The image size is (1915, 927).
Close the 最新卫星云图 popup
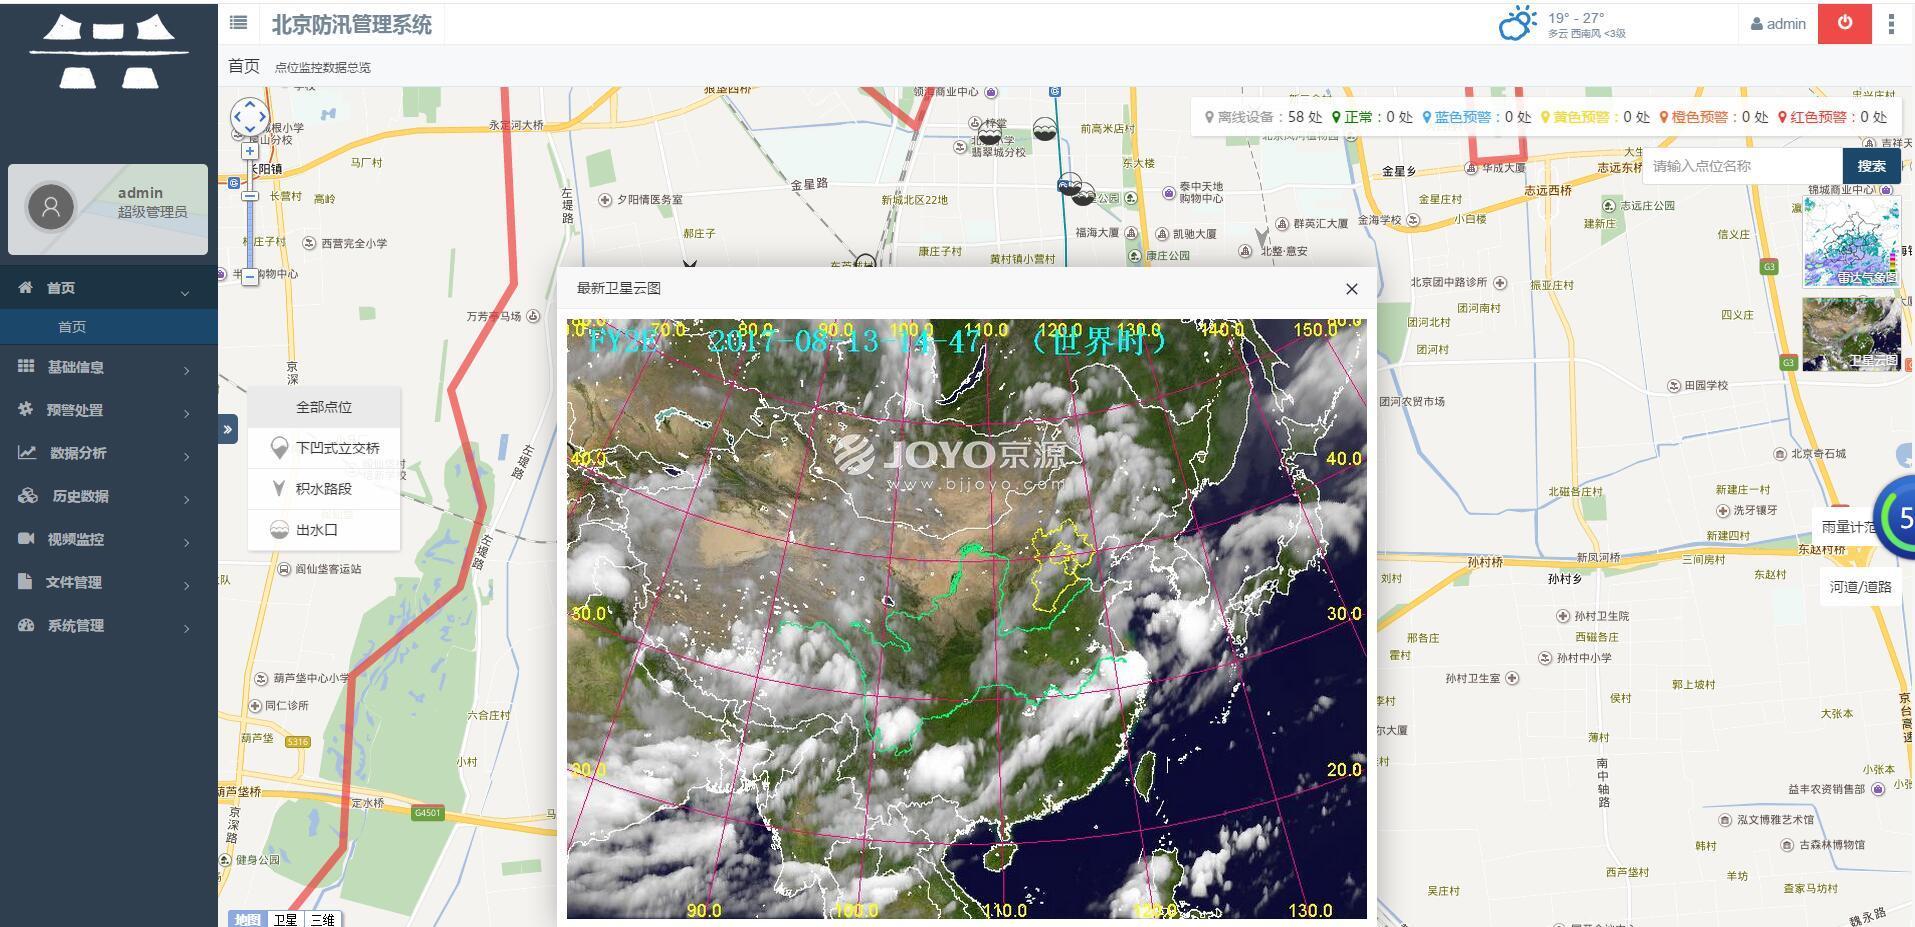pos(1351,289)
